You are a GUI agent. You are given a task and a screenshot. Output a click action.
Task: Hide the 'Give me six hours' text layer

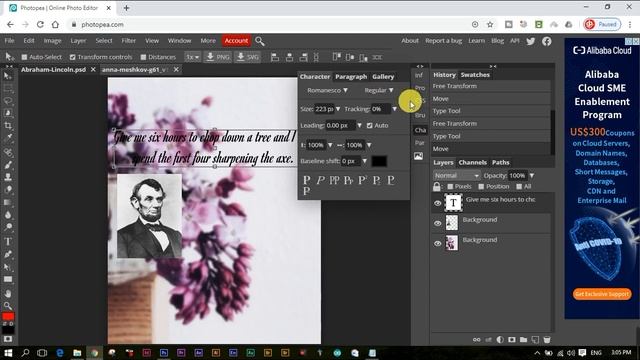(438, 203)
